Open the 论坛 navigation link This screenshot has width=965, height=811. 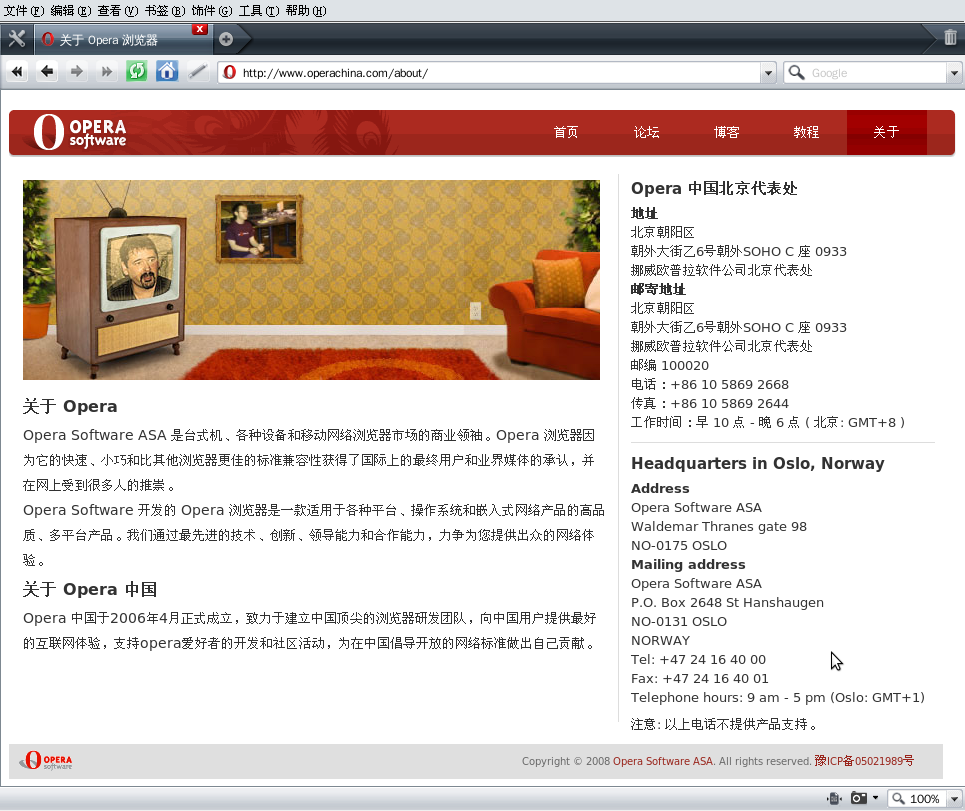646,132
